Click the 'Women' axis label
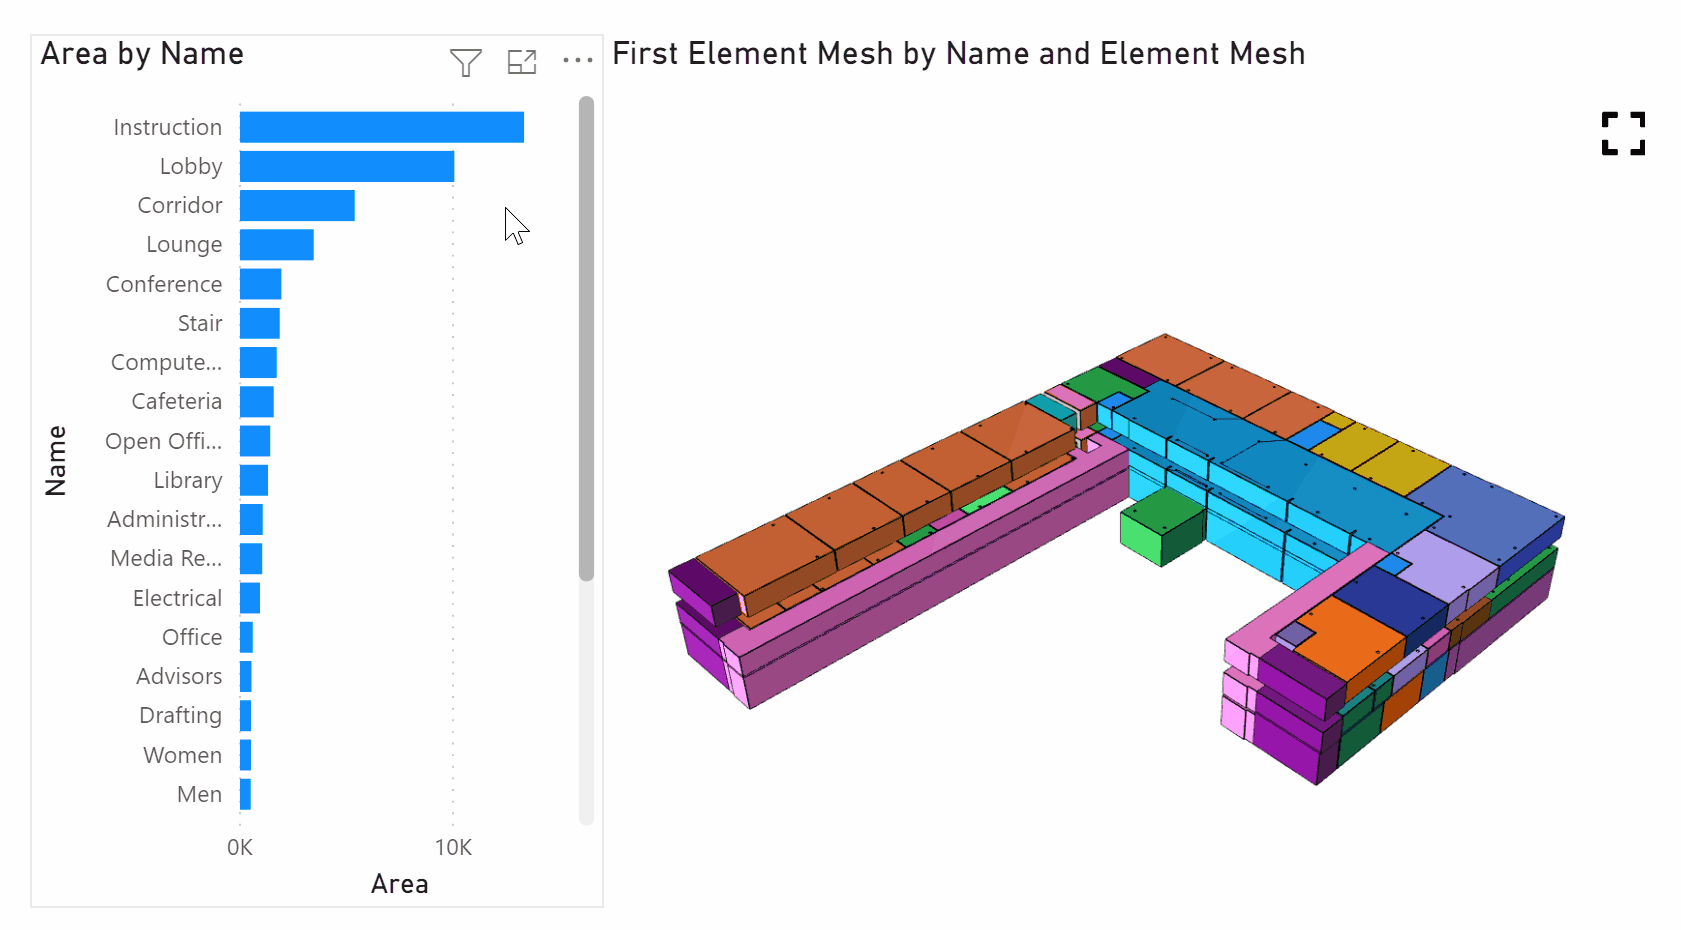The height and width of the screenshot is (930, 1681). pyautogui.click(x=183, y=755)
